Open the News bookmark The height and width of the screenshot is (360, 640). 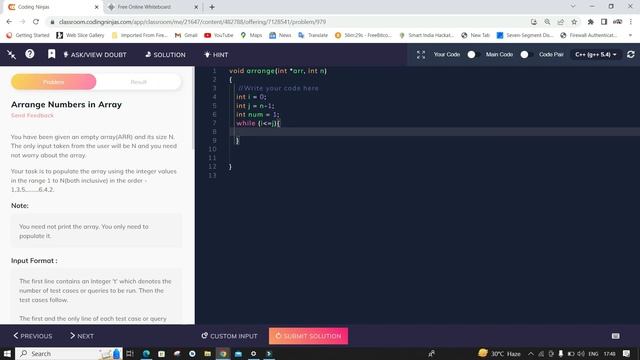(x=280, y=36)
